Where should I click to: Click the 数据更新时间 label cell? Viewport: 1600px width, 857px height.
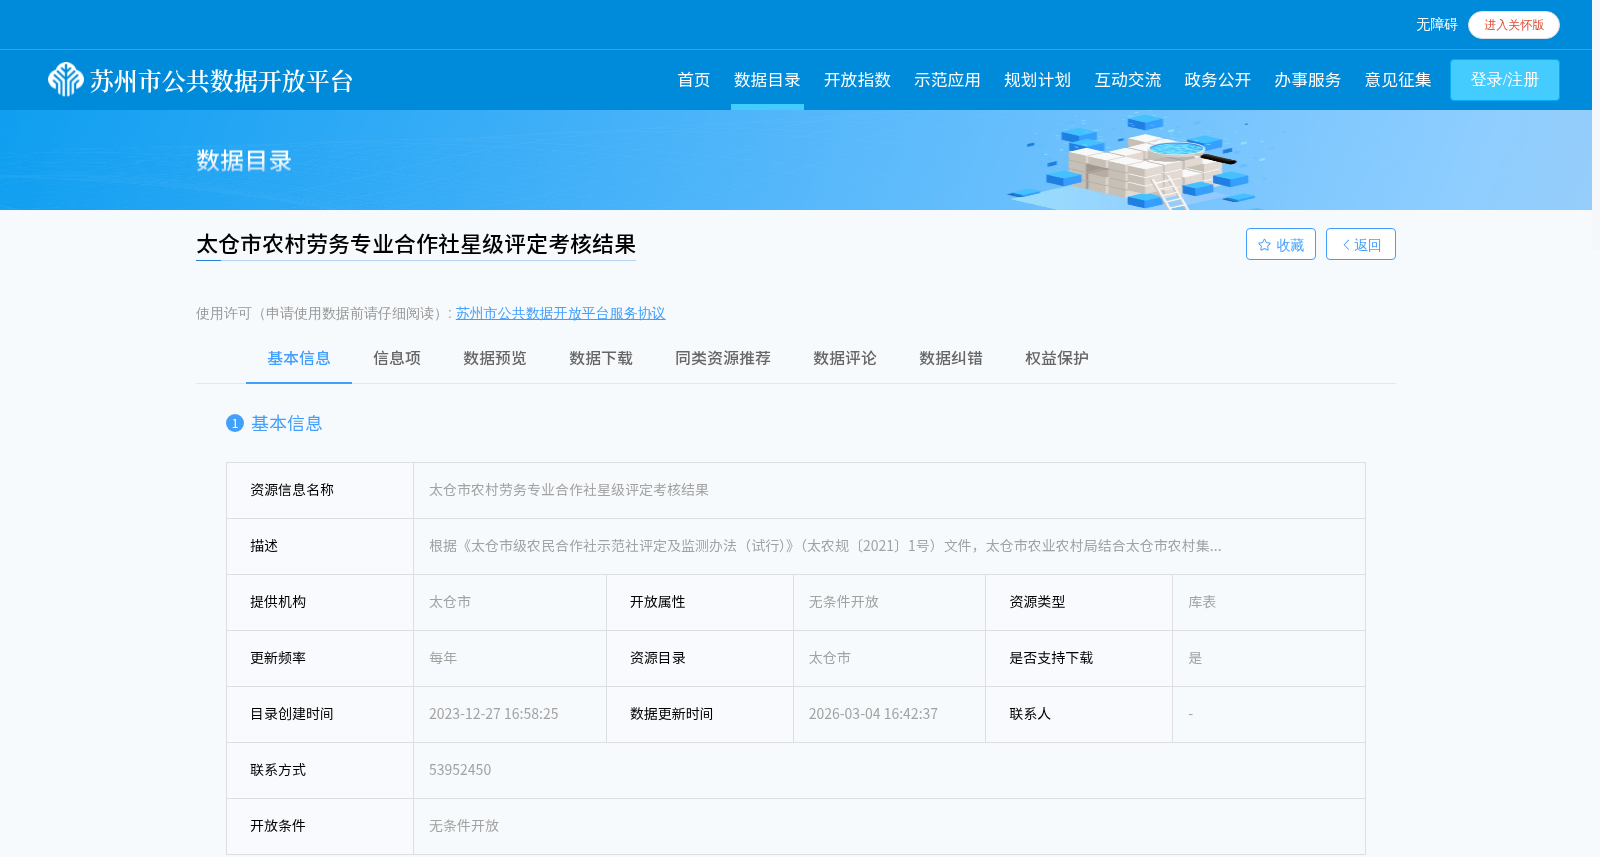click(x=700, y=714)
